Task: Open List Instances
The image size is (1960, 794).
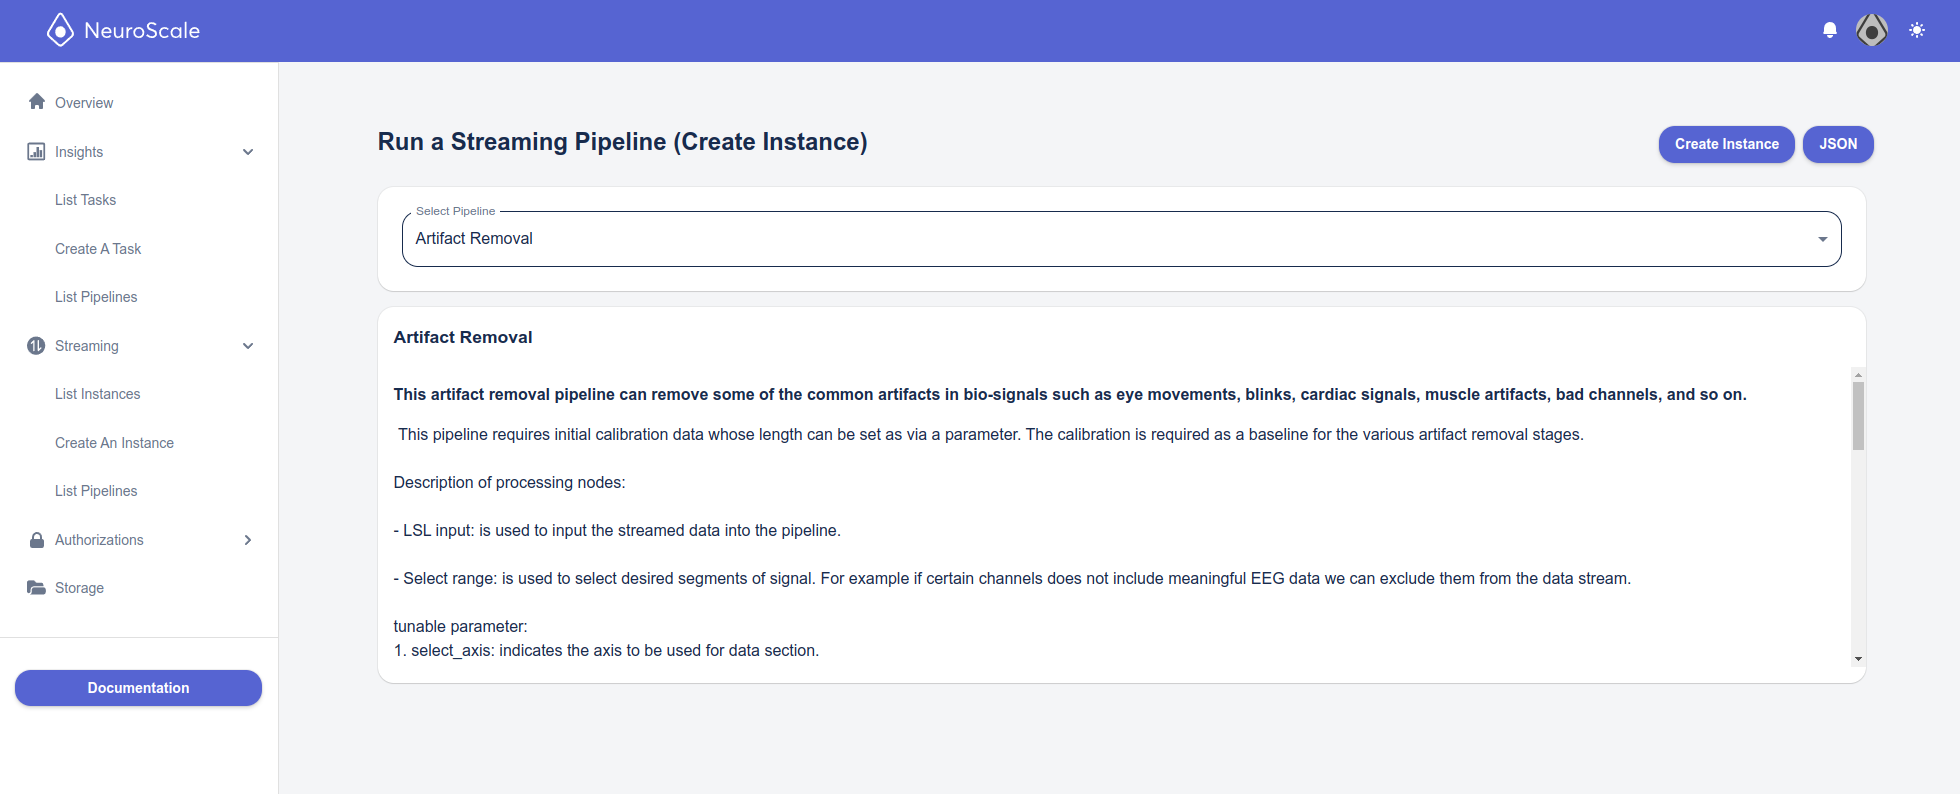Action: (x=97, y=394)
